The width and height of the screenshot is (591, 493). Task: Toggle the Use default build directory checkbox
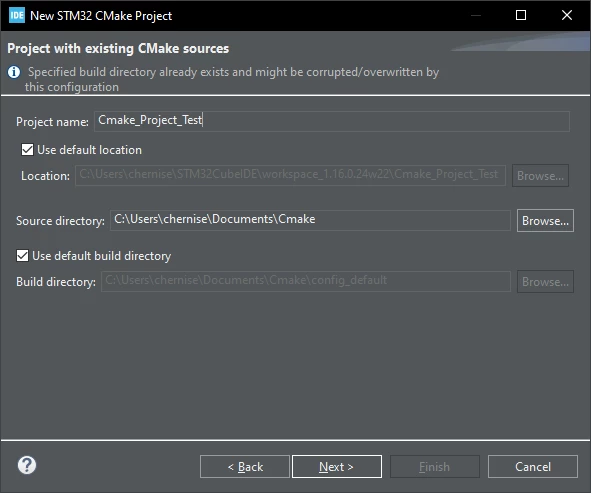pos(22,256)
